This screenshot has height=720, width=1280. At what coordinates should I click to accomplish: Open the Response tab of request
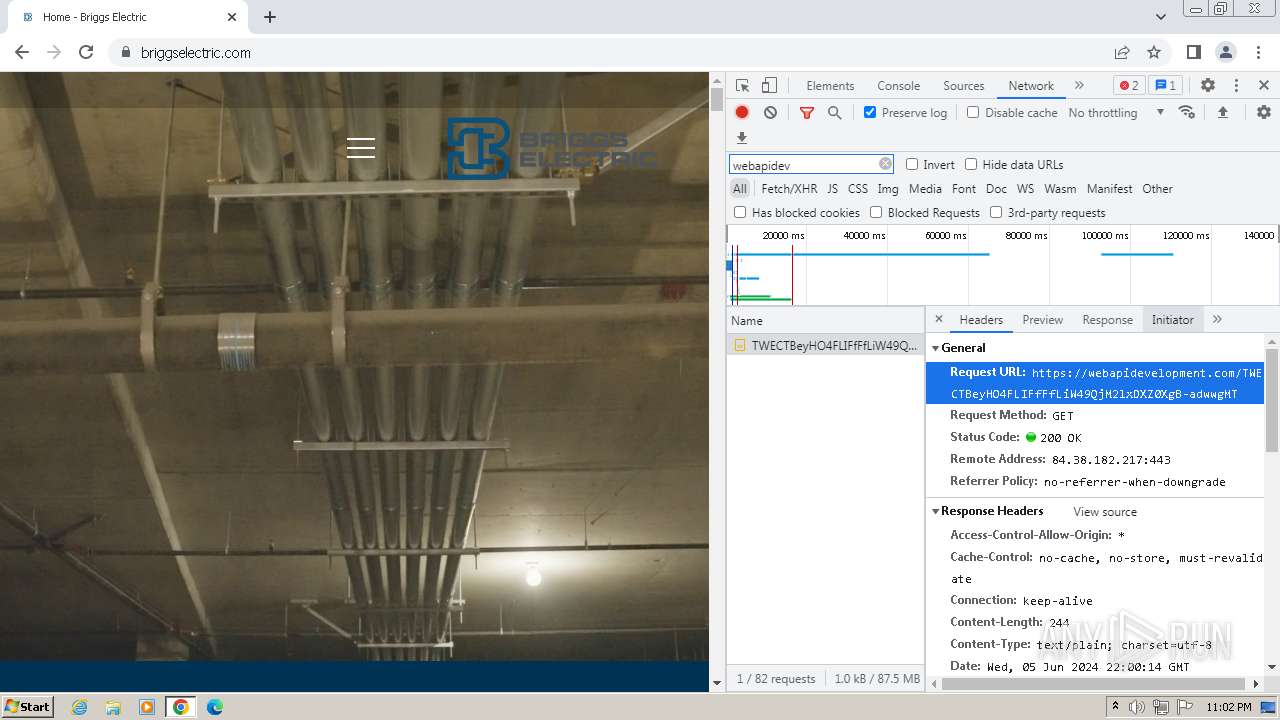point(1107,319)
